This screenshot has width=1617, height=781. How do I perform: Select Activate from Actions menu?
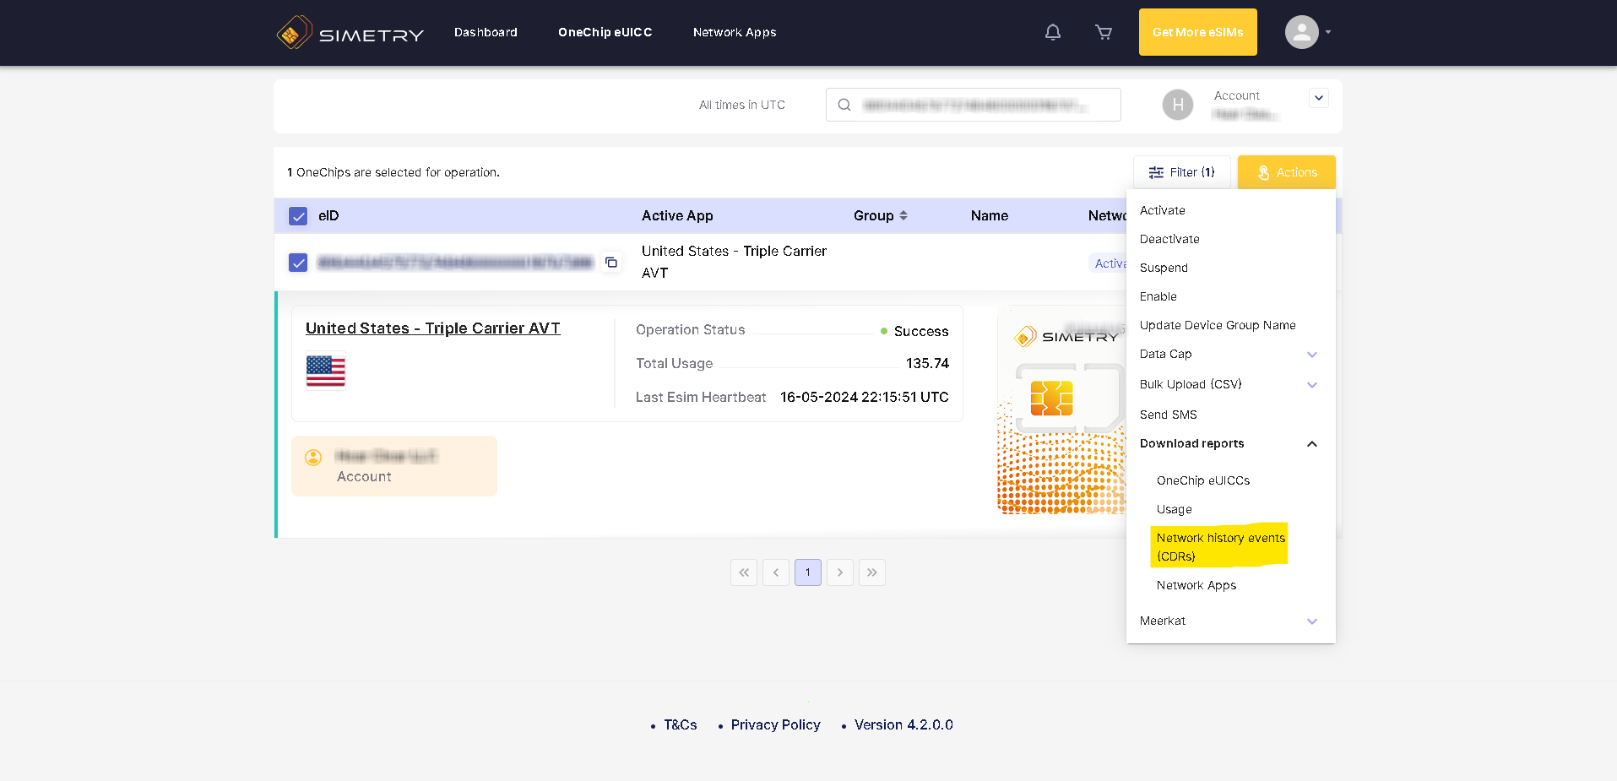[x=1162, y=210]
